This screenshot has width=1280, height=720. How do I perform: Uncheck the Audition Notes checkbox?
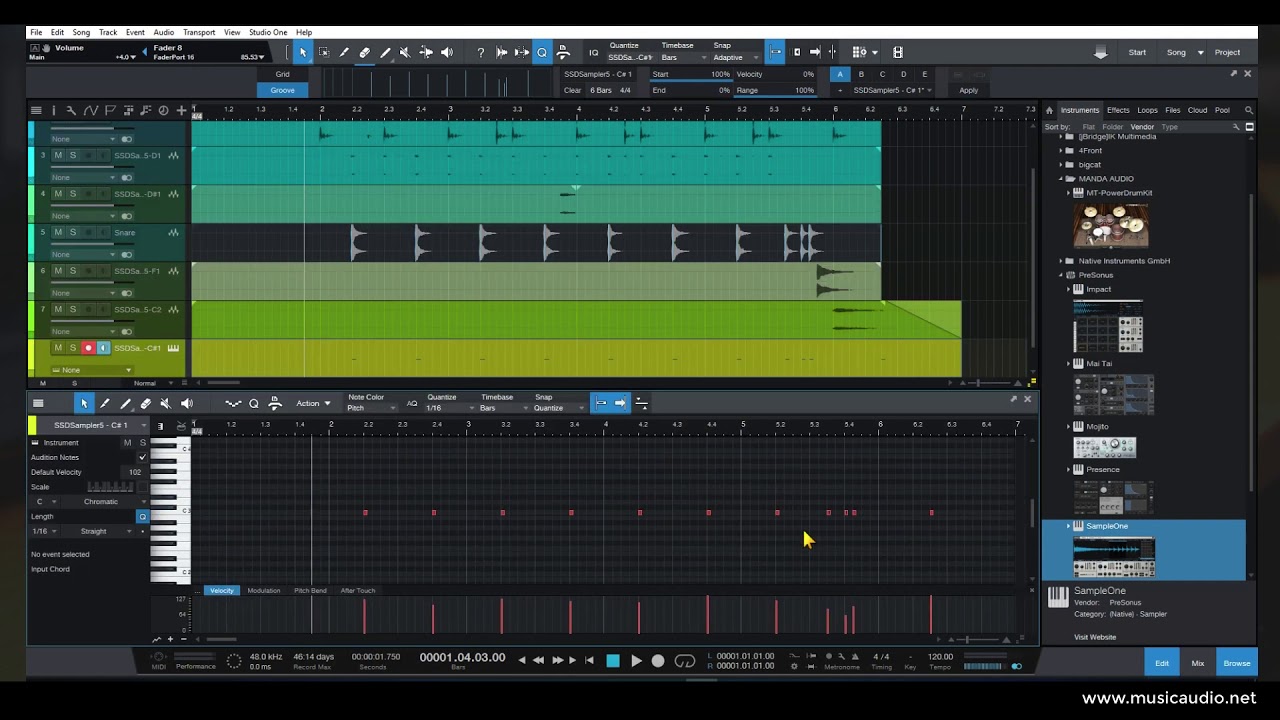click(142, 457)
